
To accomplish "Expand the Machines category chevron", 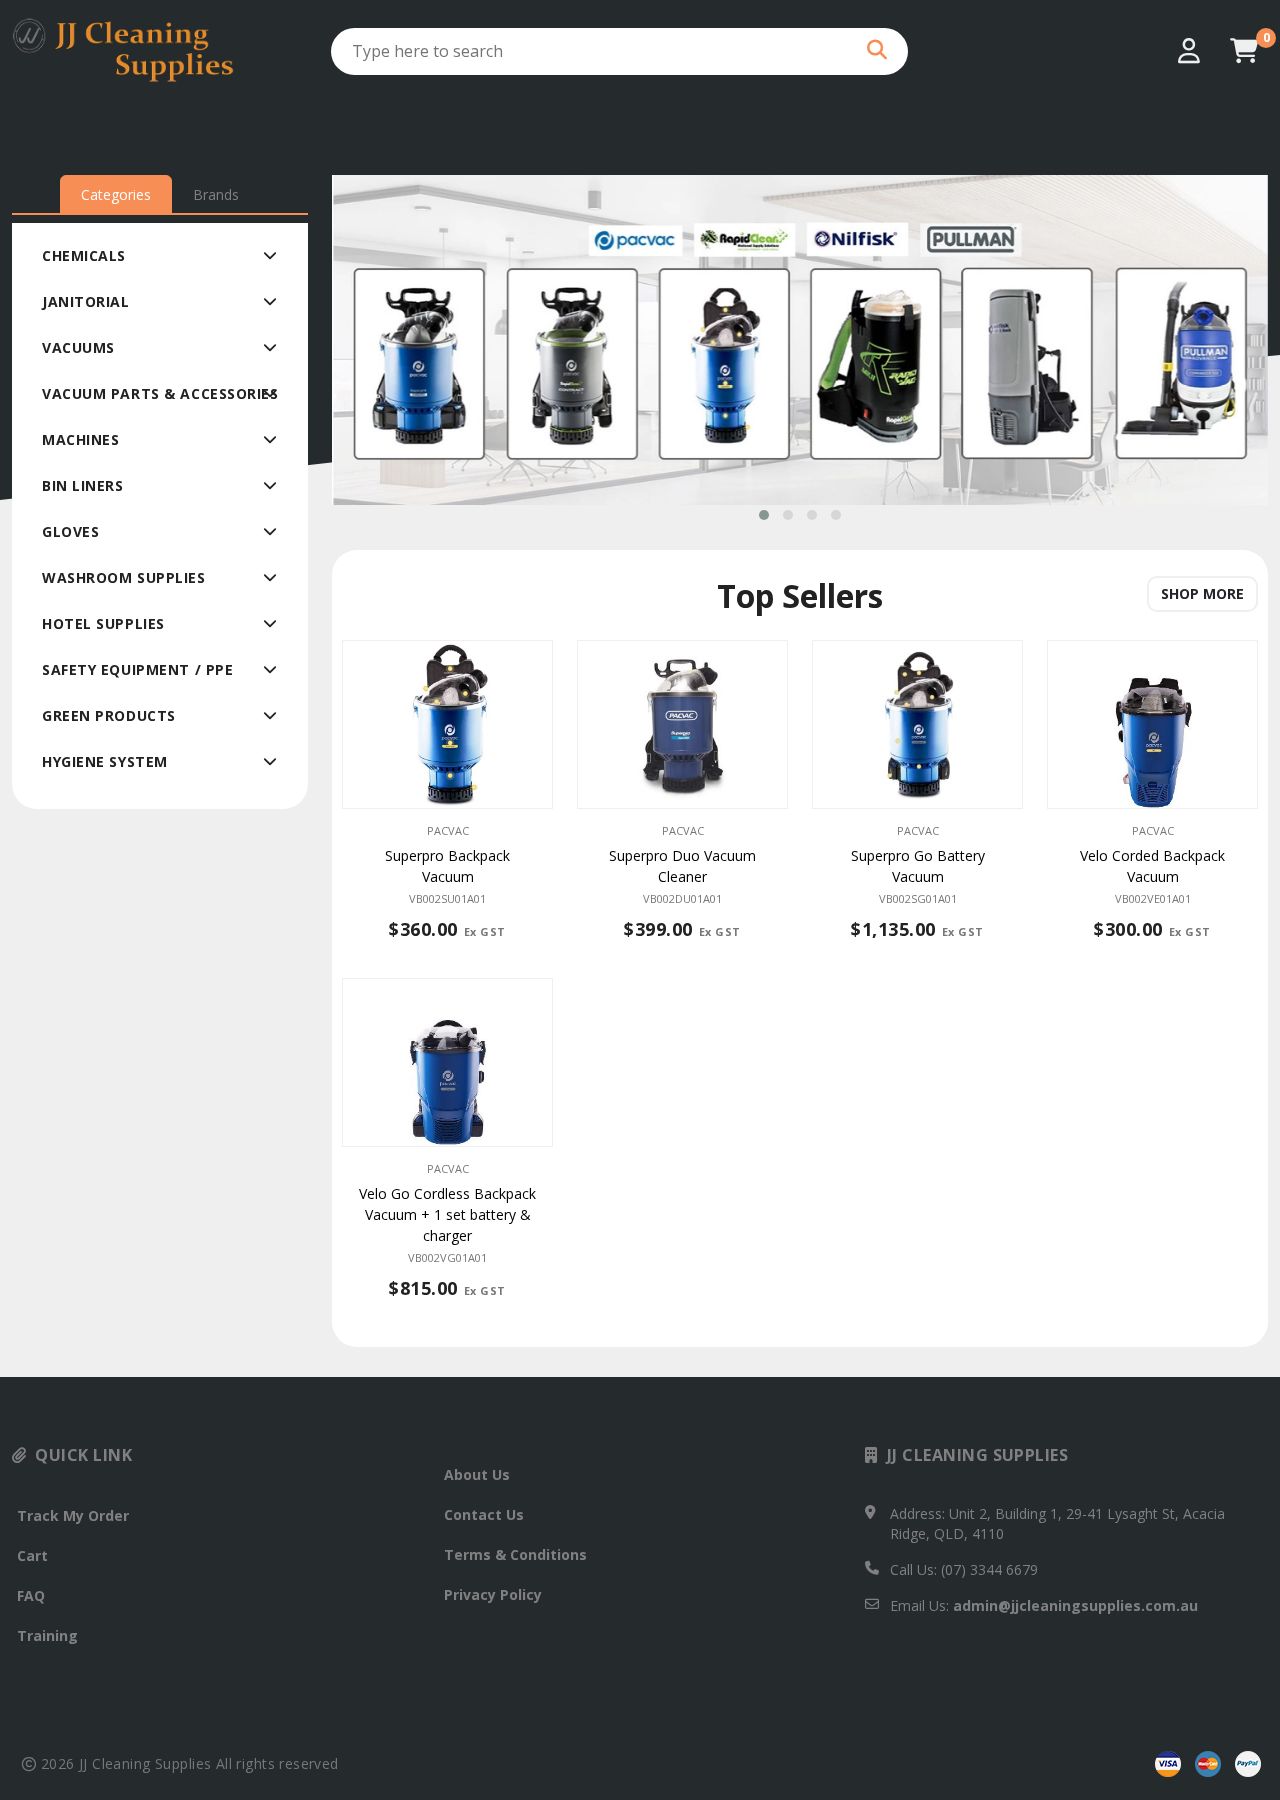I will click(270, 440).
